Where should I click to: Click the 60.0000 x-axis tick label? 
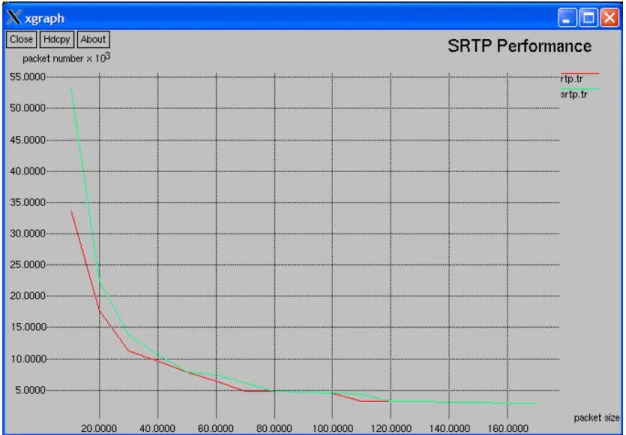(216, 429)
